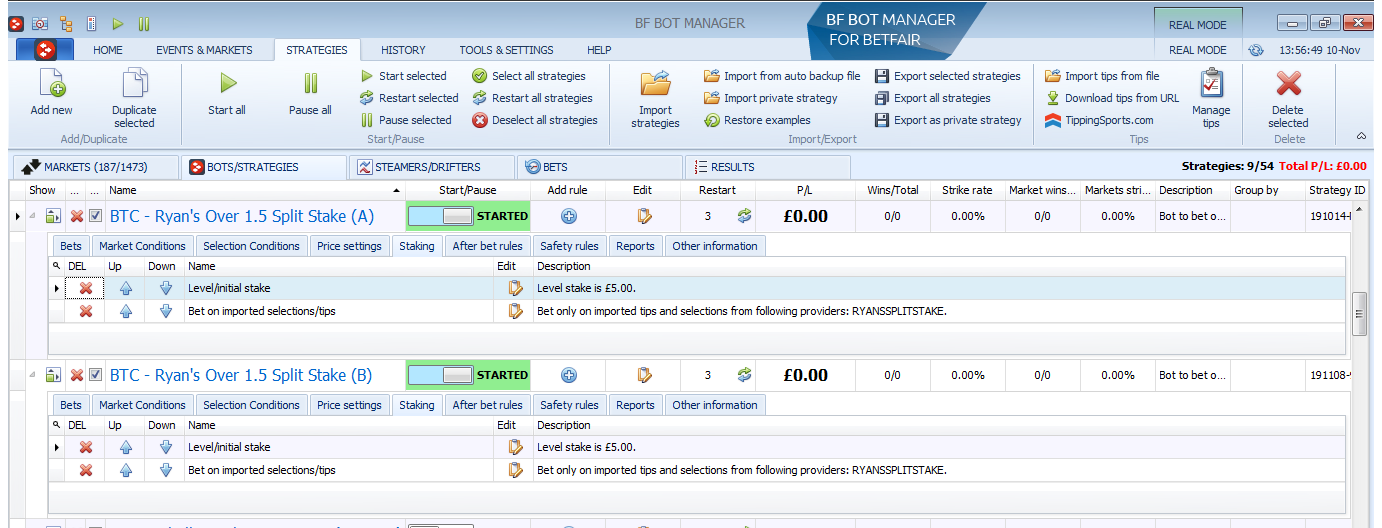Move Level/initial stake rule up in strategy (A)
The image size is (1382, 528).
pyautogui.click(x=126, y=288)
